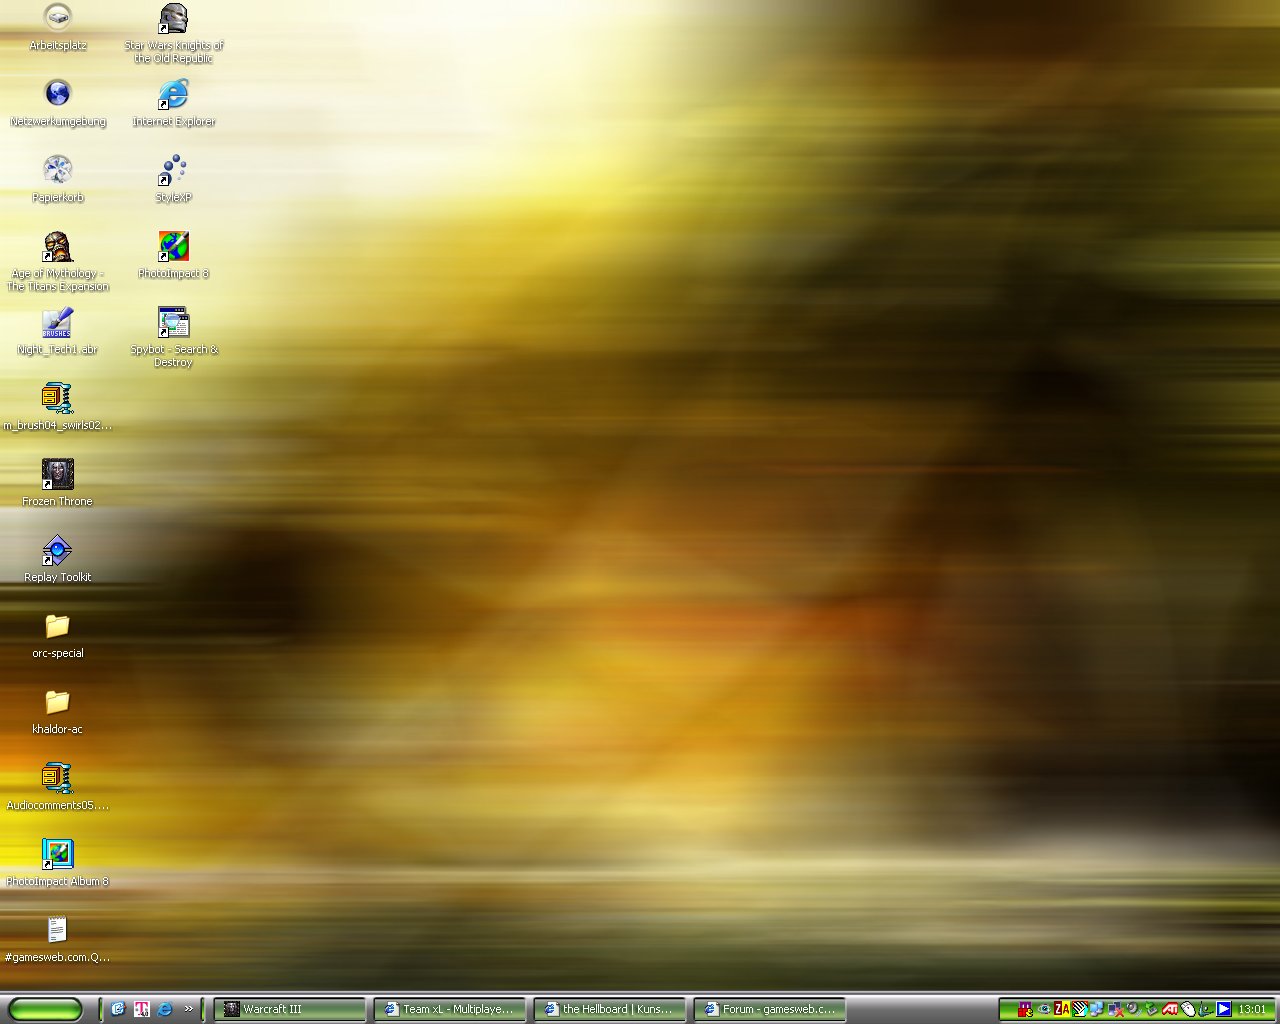The width and height of the screenshot is (1280, 1024).
Task: Click the Netzwerkumgebung network icon
Action: pos(58,94)
